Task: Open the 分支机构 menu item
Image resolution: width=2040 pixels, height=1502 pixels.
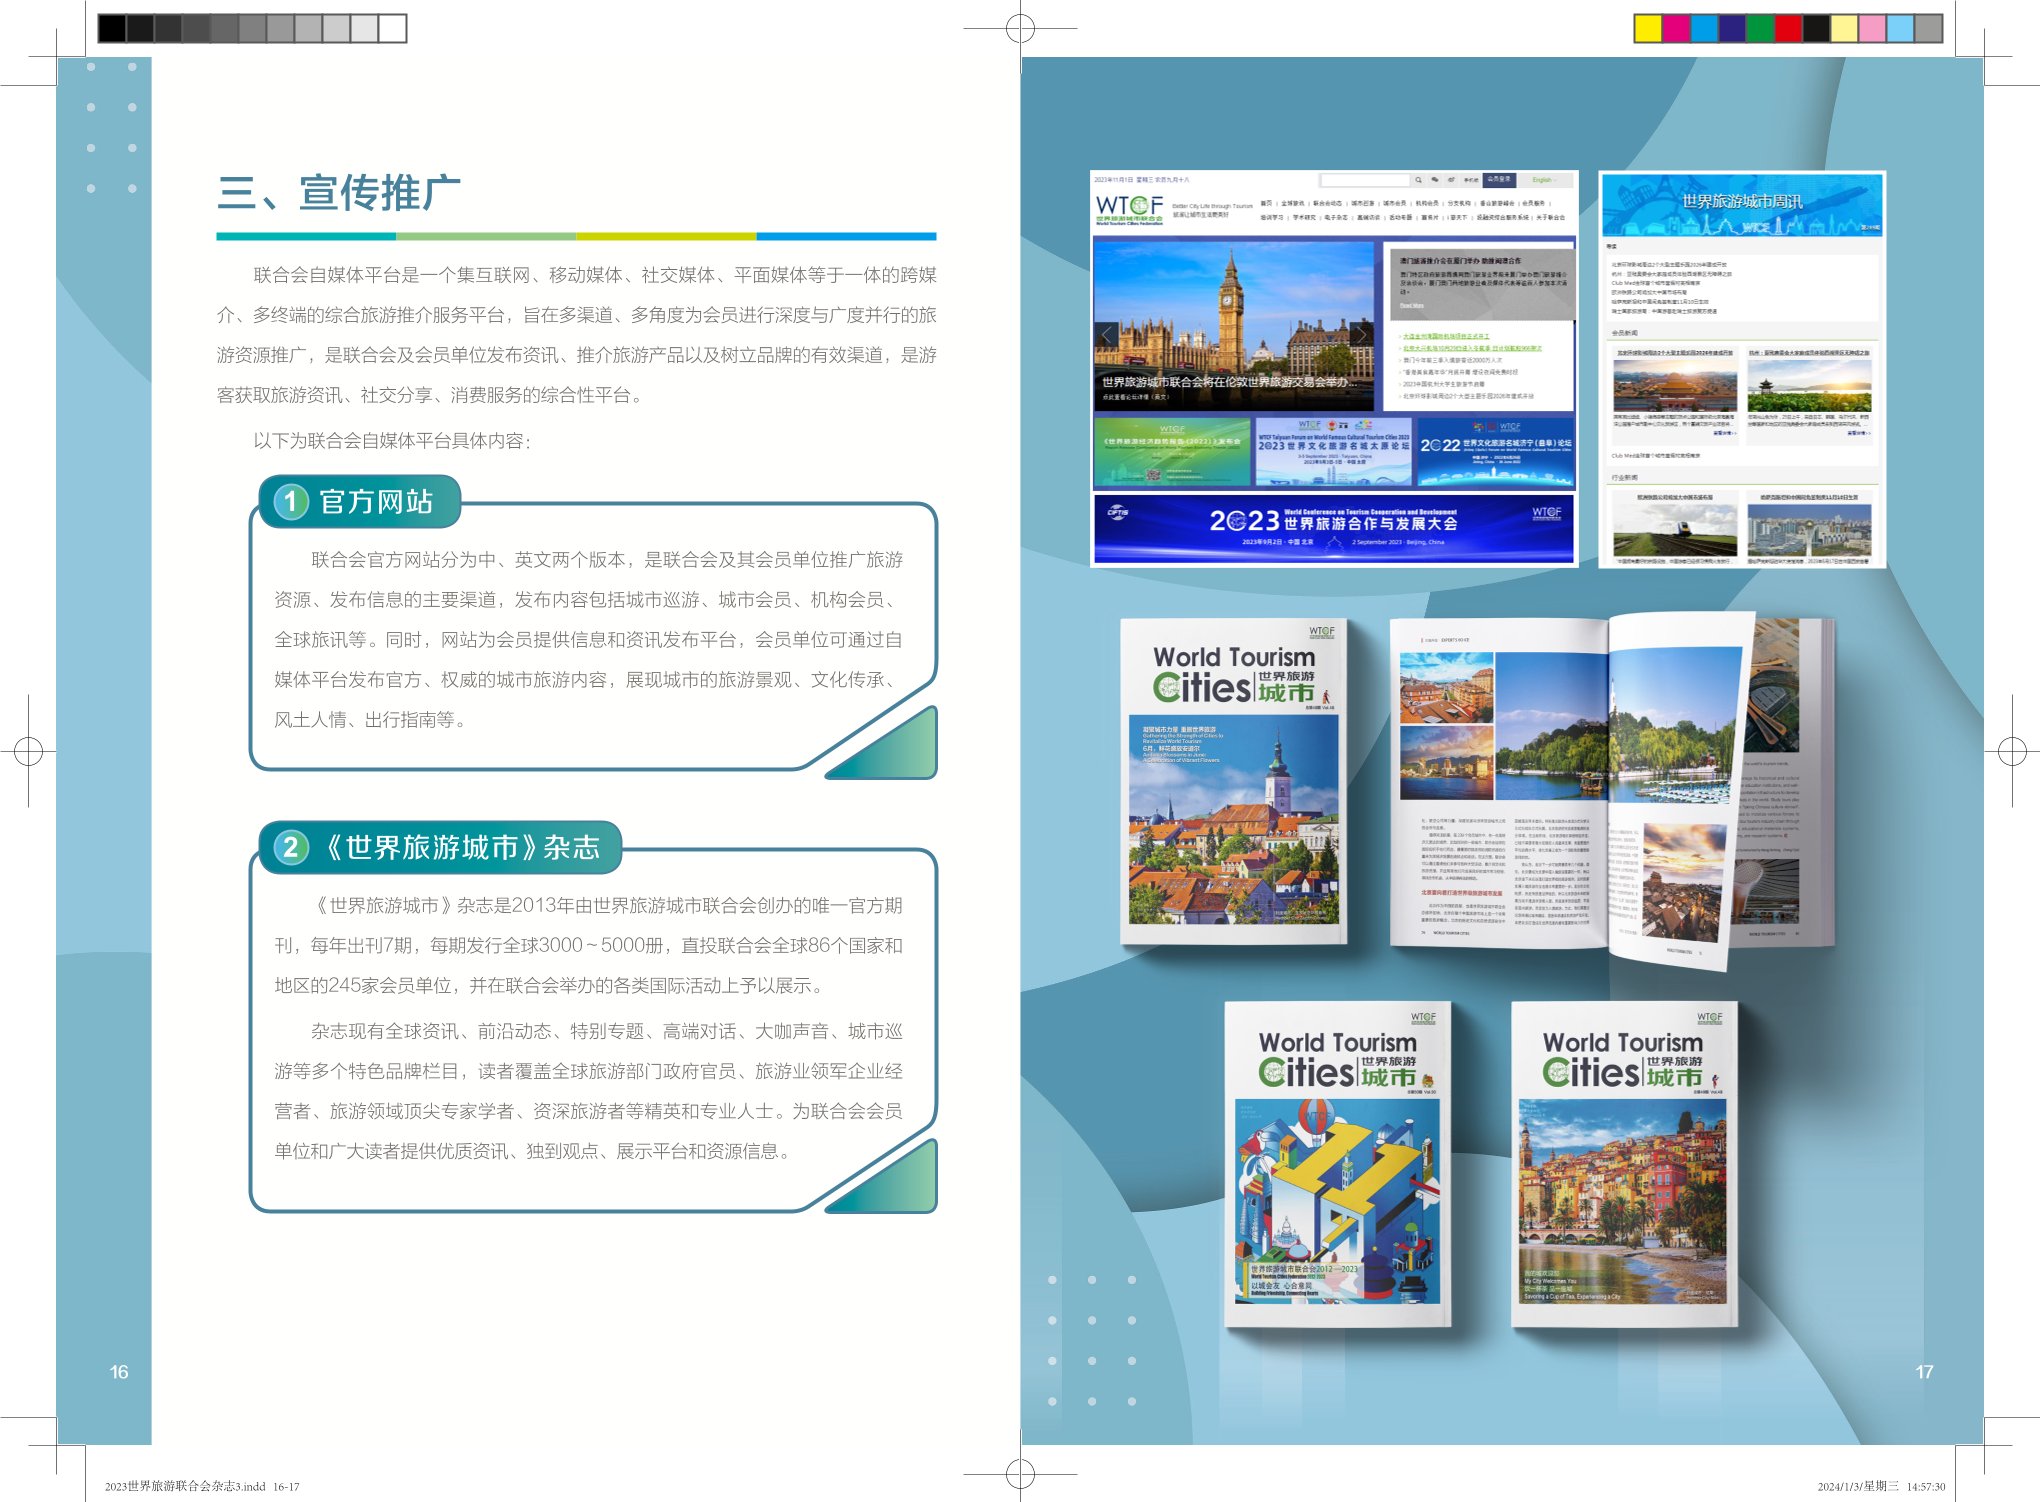Action: (1459, 203)
